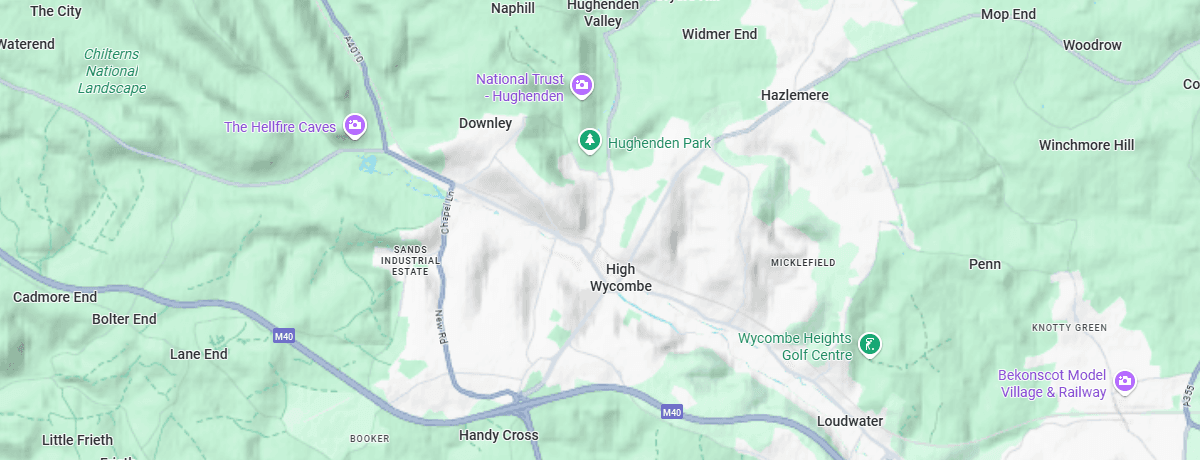The image size is (1200, 460).
Task: Open the Hughenden Park green tree pin
Action: click(x=591, y=141)
